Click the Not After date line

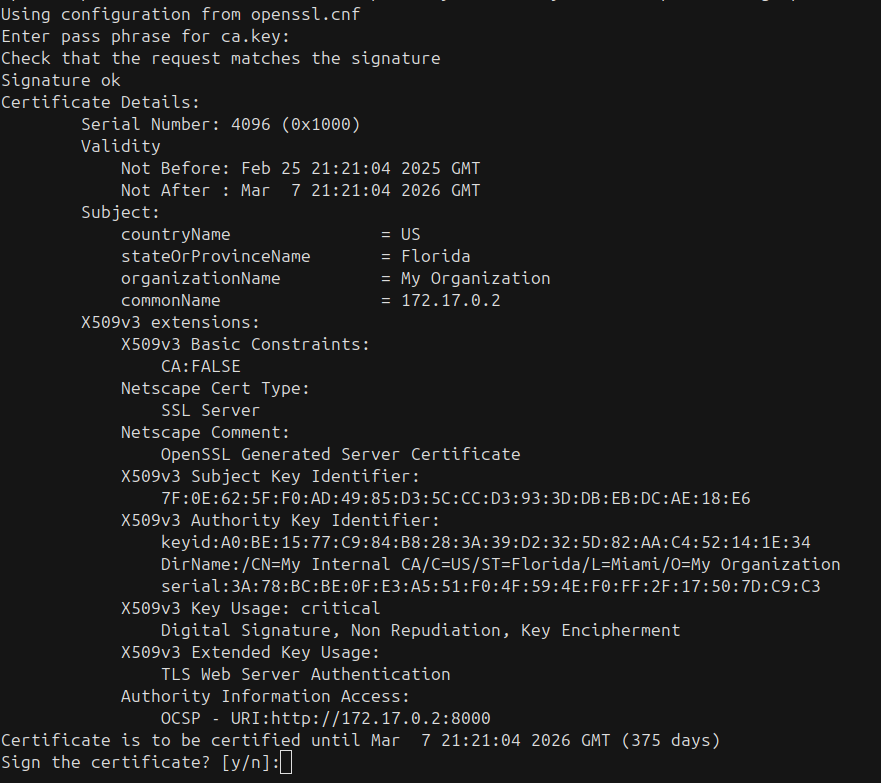pyautogui.click(x=300, y=190)
